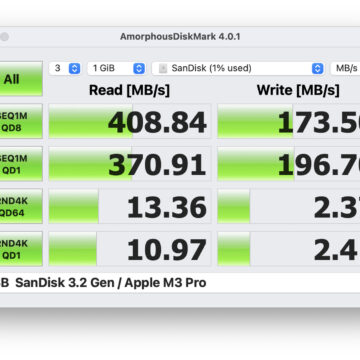Screen dimensions: 360x360
Task: Click the Read [MB/s] column header
Action: (129, 90)
